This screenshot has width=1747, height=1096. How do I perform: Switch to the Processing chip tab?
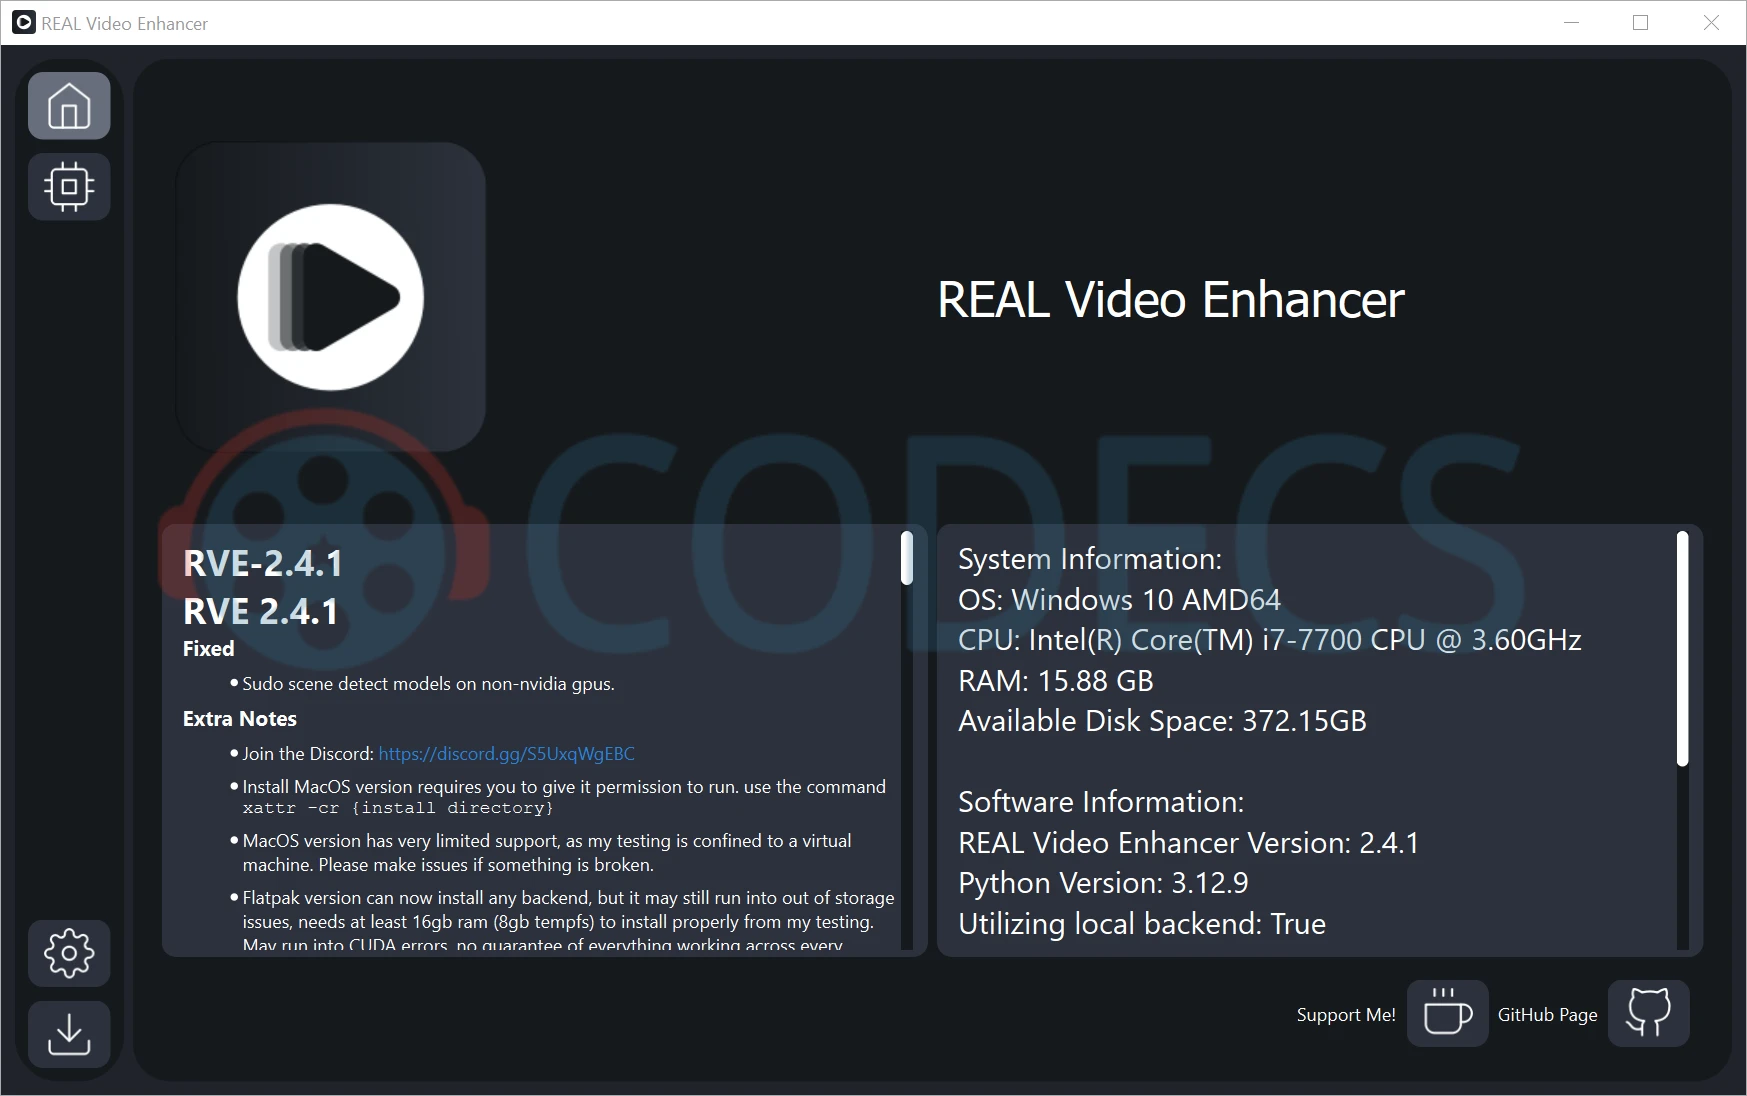click(69, 186)
